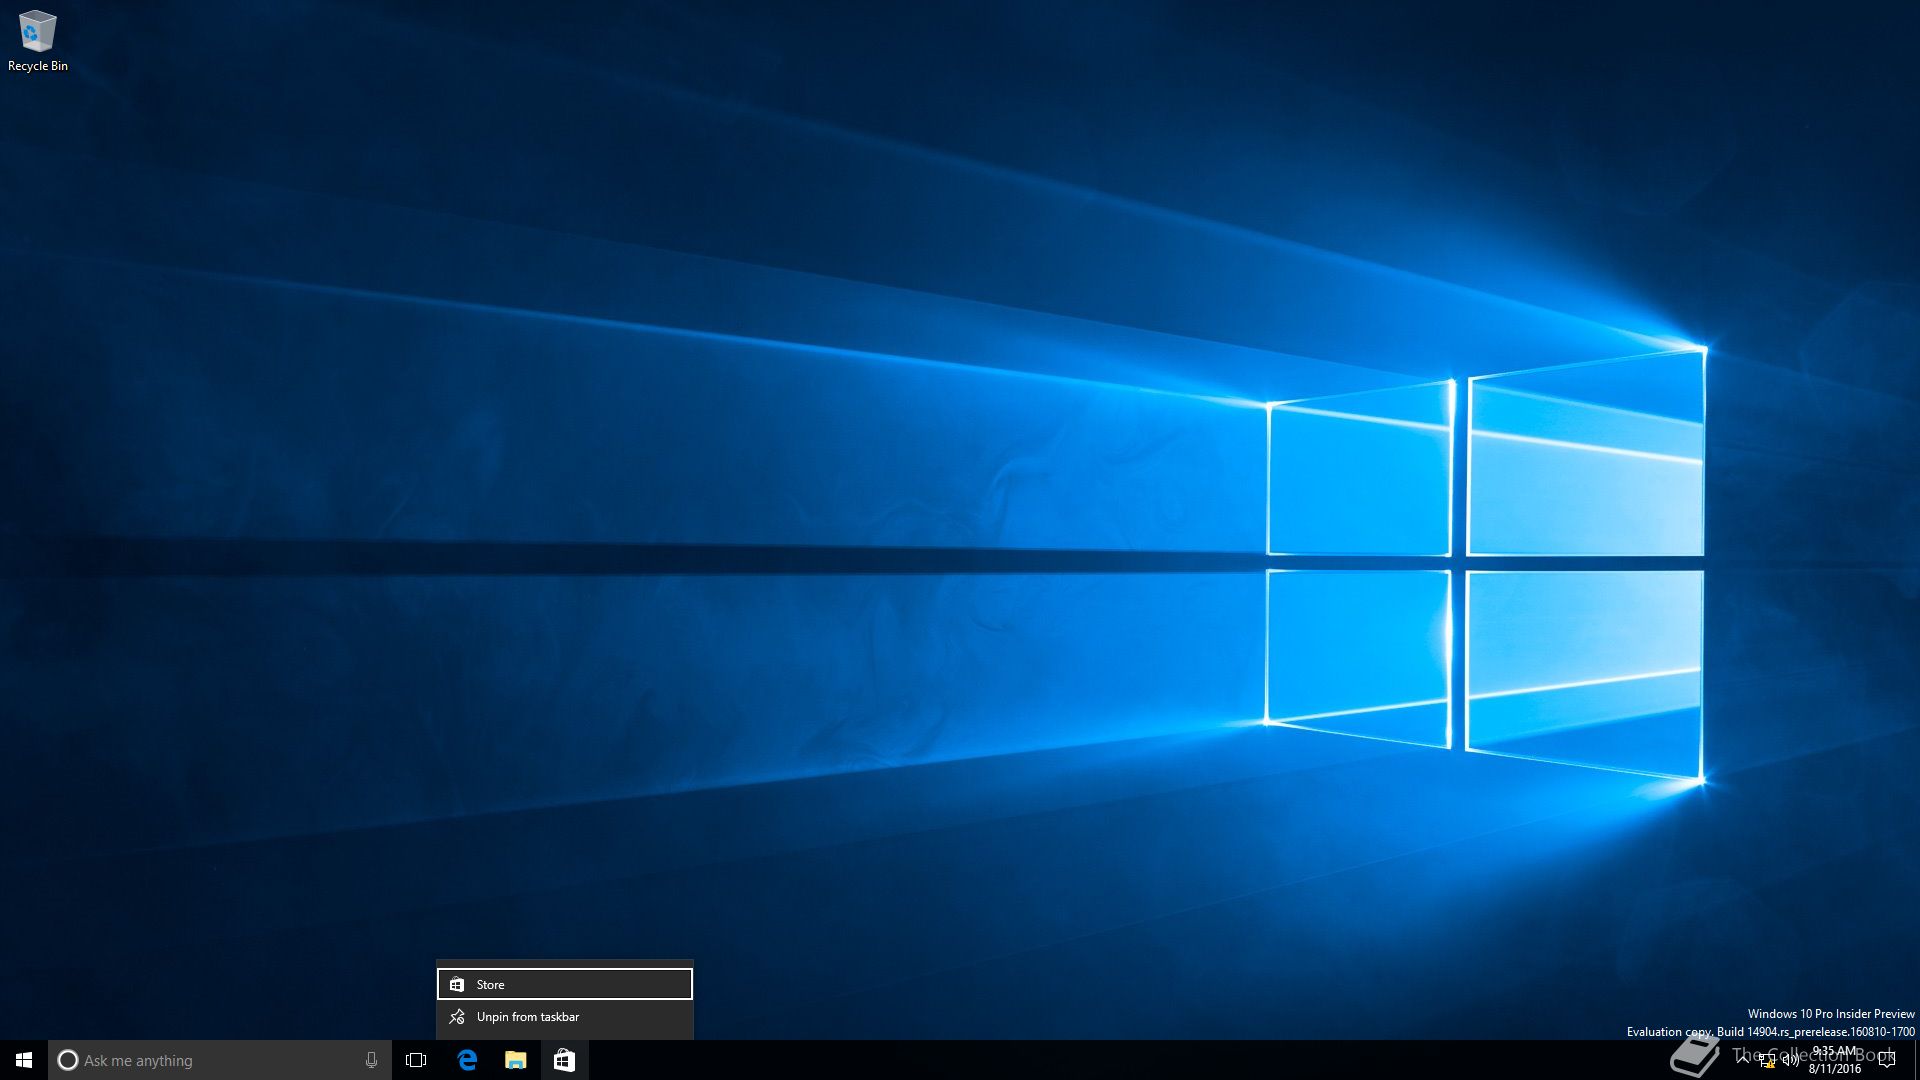
Task: Click the unpin icon in the jump list
Action: [x=457, y=1017]
